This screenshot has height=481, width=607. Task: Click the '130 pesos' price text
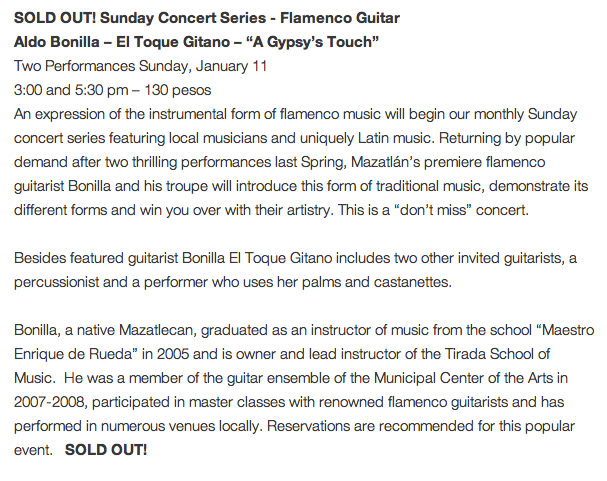pyautogui.click(x=178, y=90)
